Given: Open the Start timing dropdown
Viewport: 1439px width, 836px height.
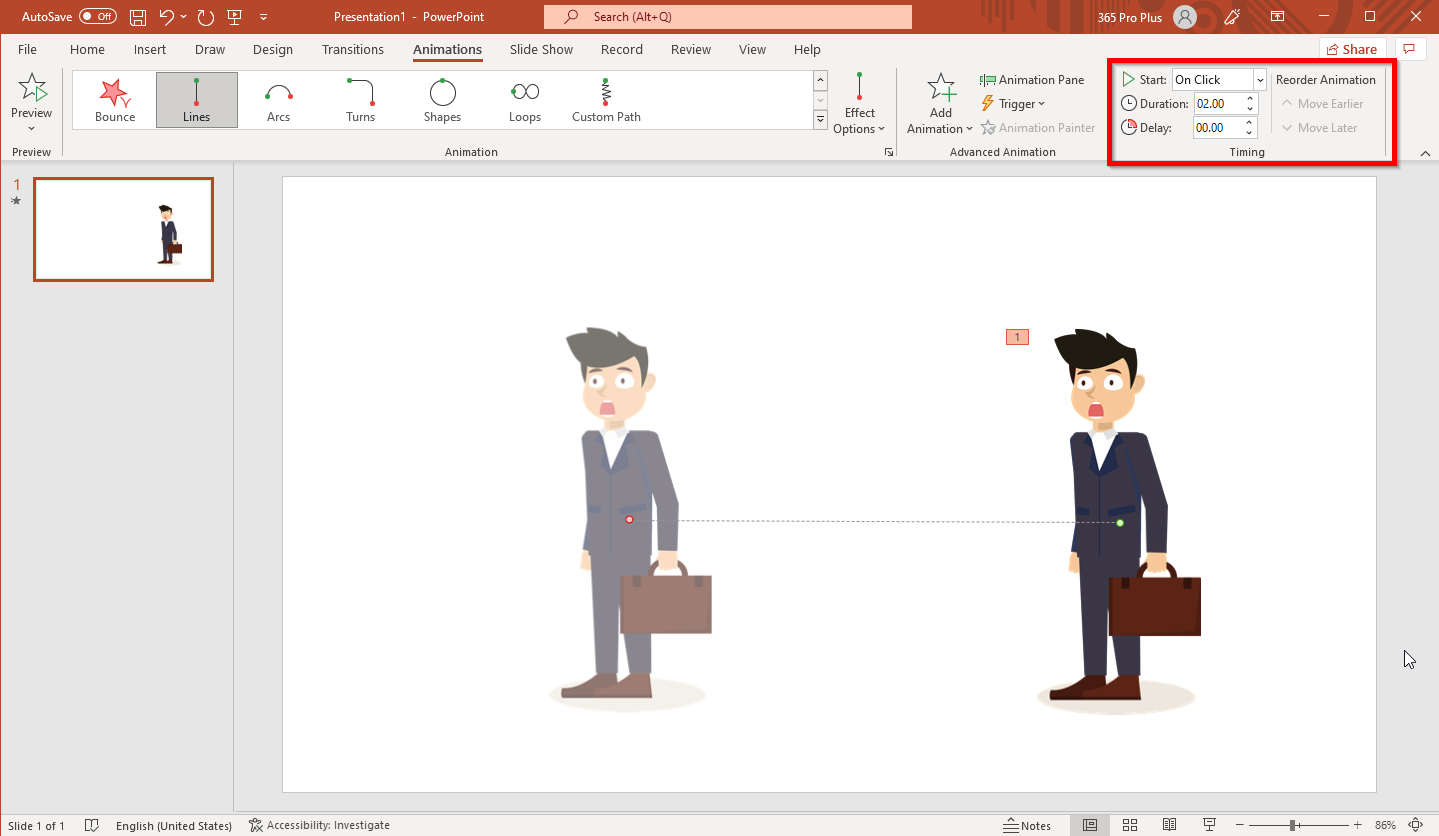Looking at the screenshot, I should click(x=1259, y=79).
